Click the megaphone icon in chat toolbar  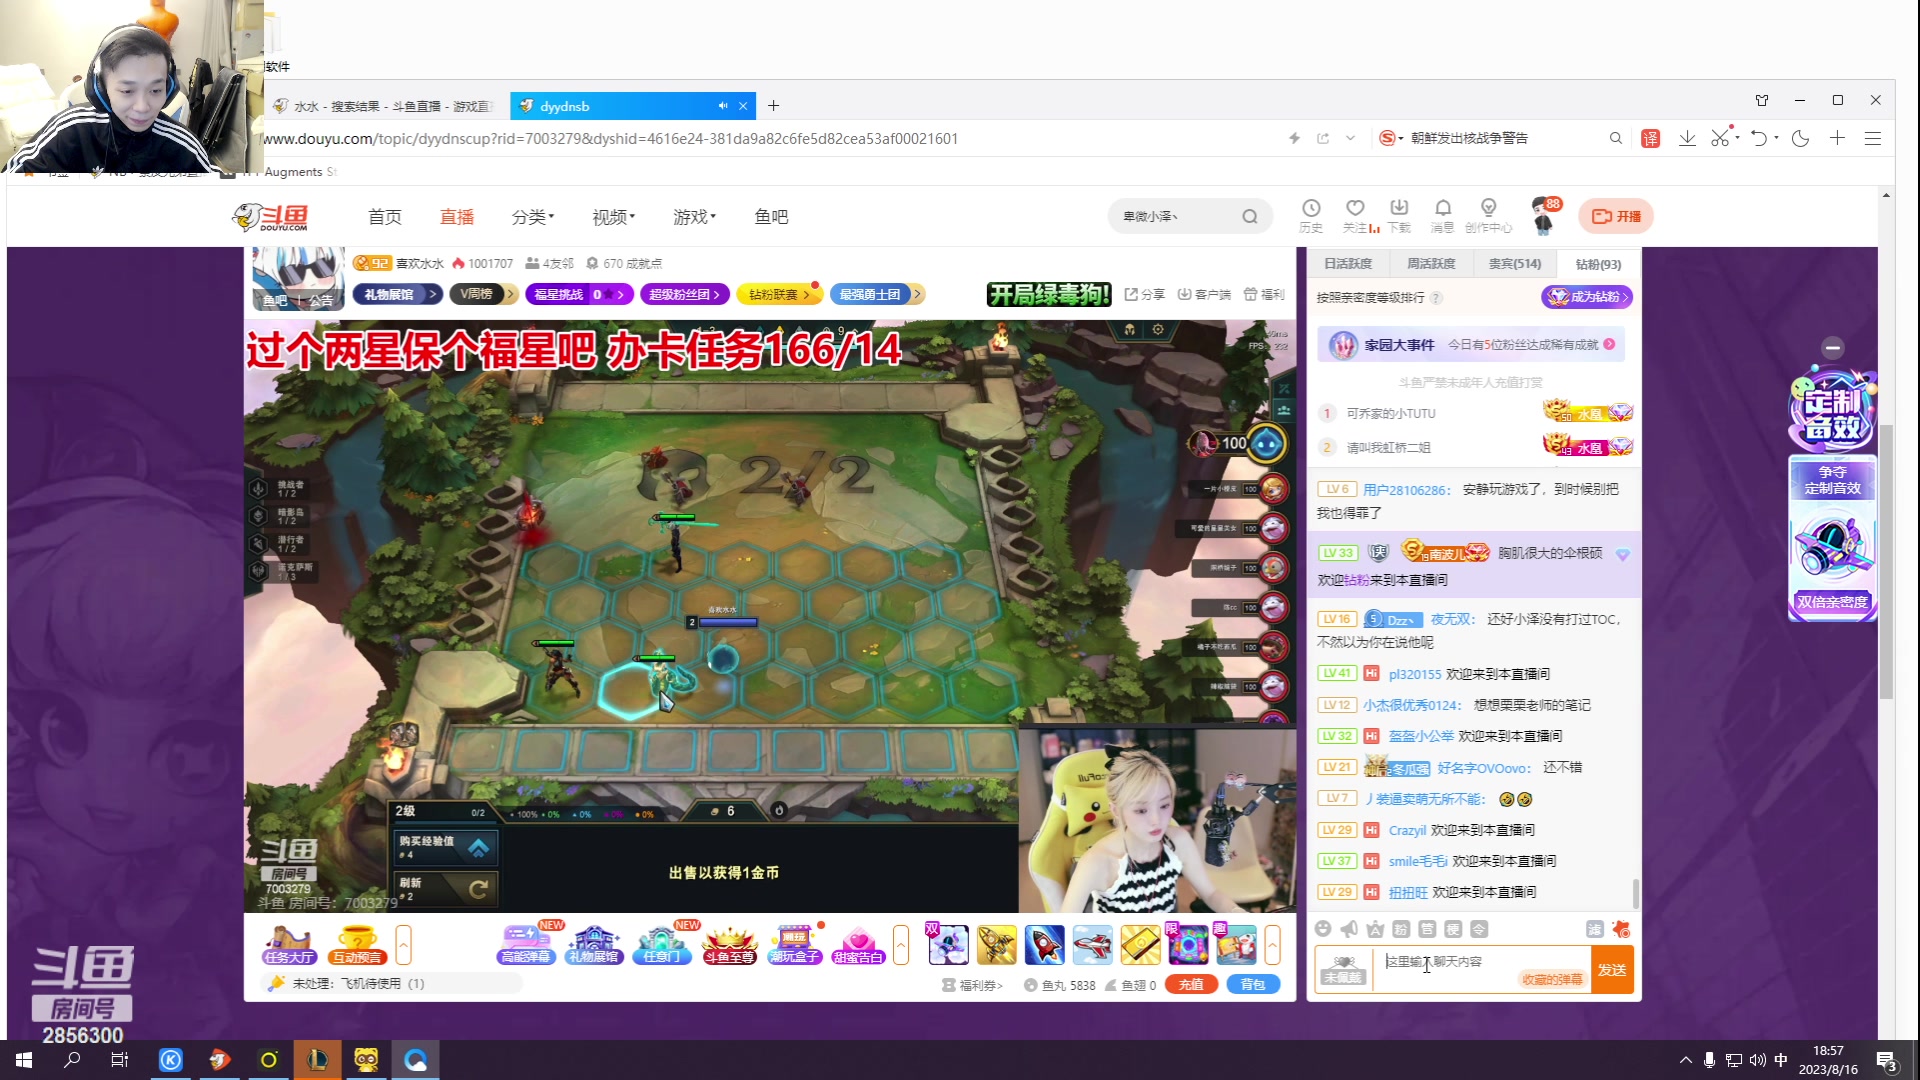point(1349,929)
